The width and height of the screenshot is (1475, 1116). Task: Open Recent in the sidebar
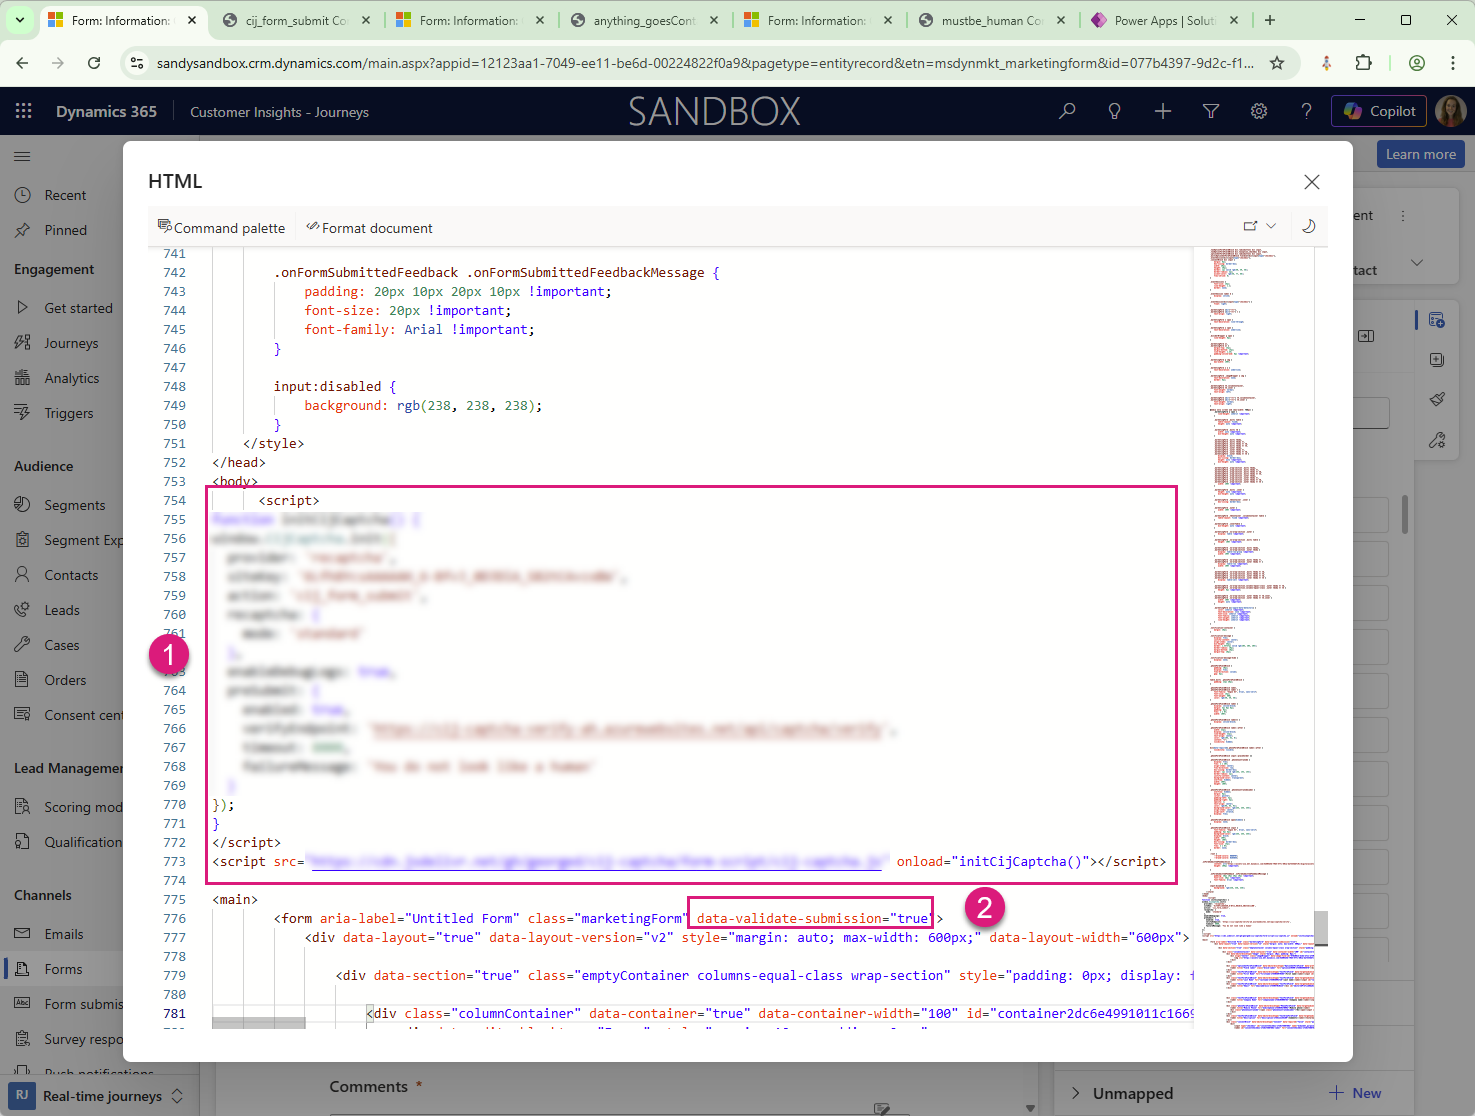point(65,195)
